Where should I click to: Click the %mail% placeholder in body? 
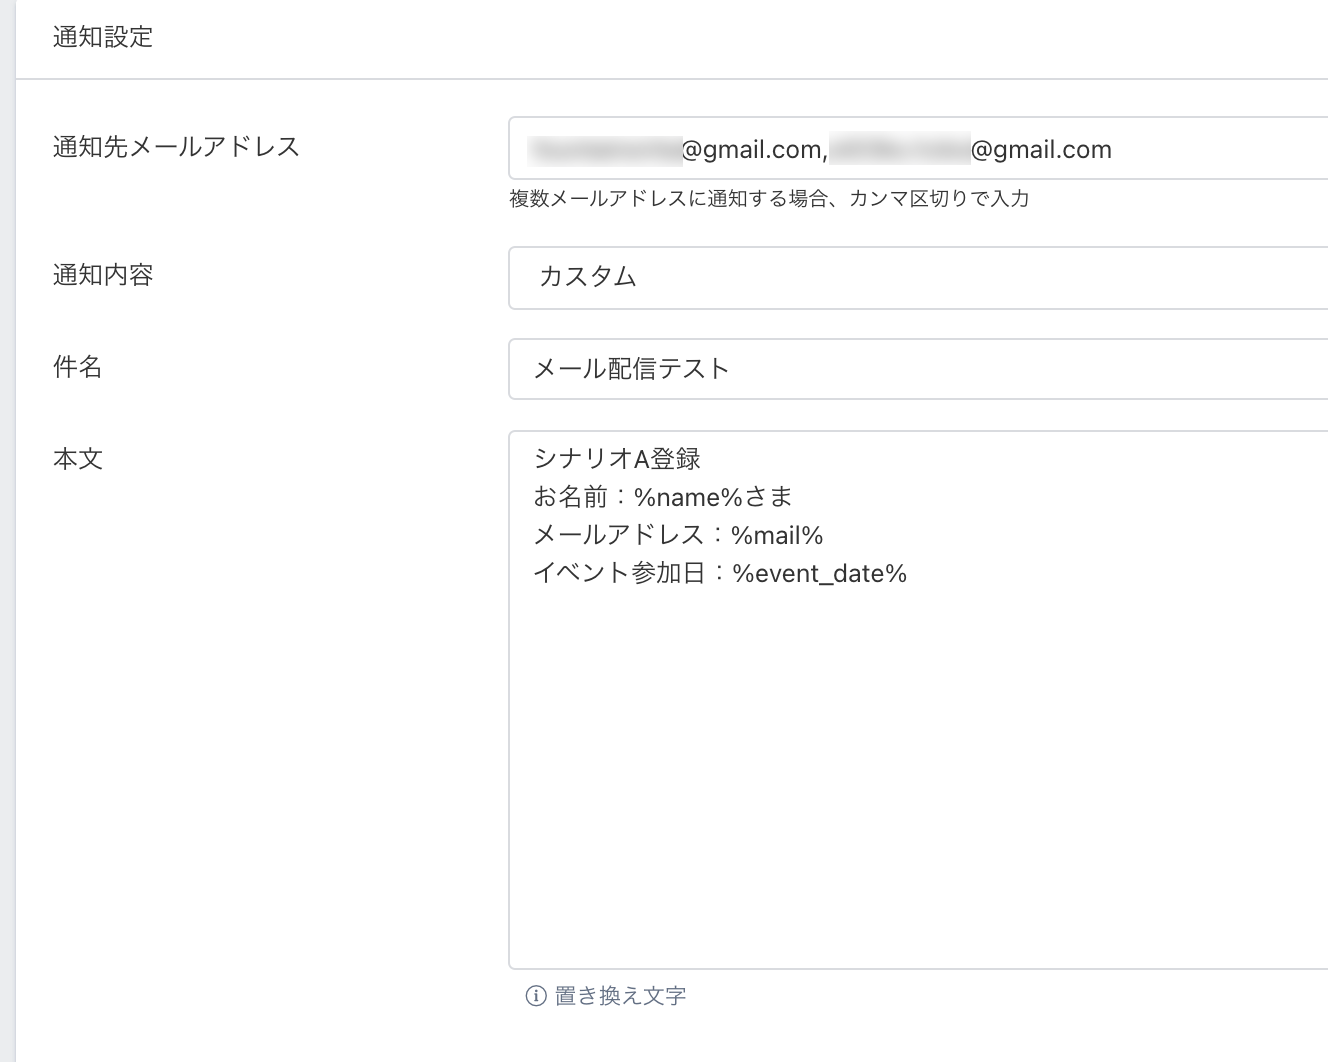click(777, 535)
